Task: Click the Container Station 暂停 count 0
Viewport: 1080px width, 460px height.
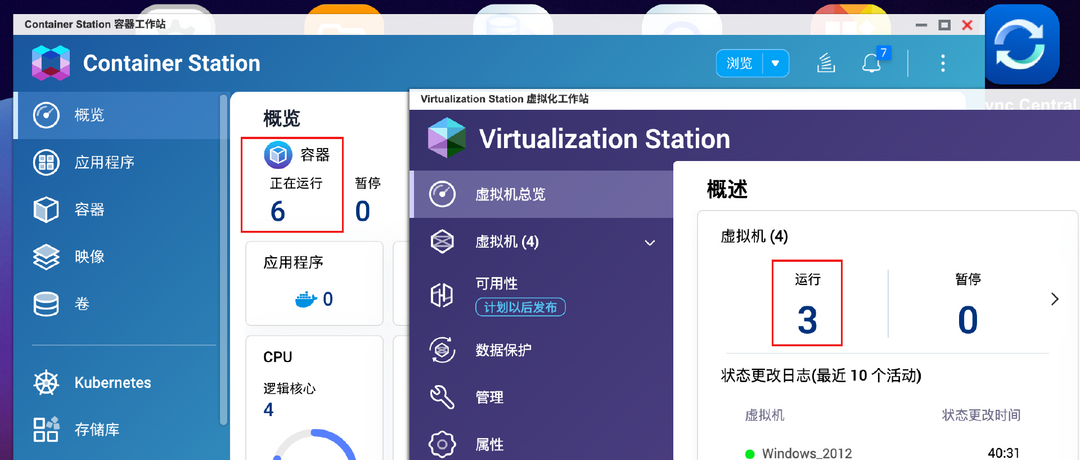Action: [x=363, y=211]
